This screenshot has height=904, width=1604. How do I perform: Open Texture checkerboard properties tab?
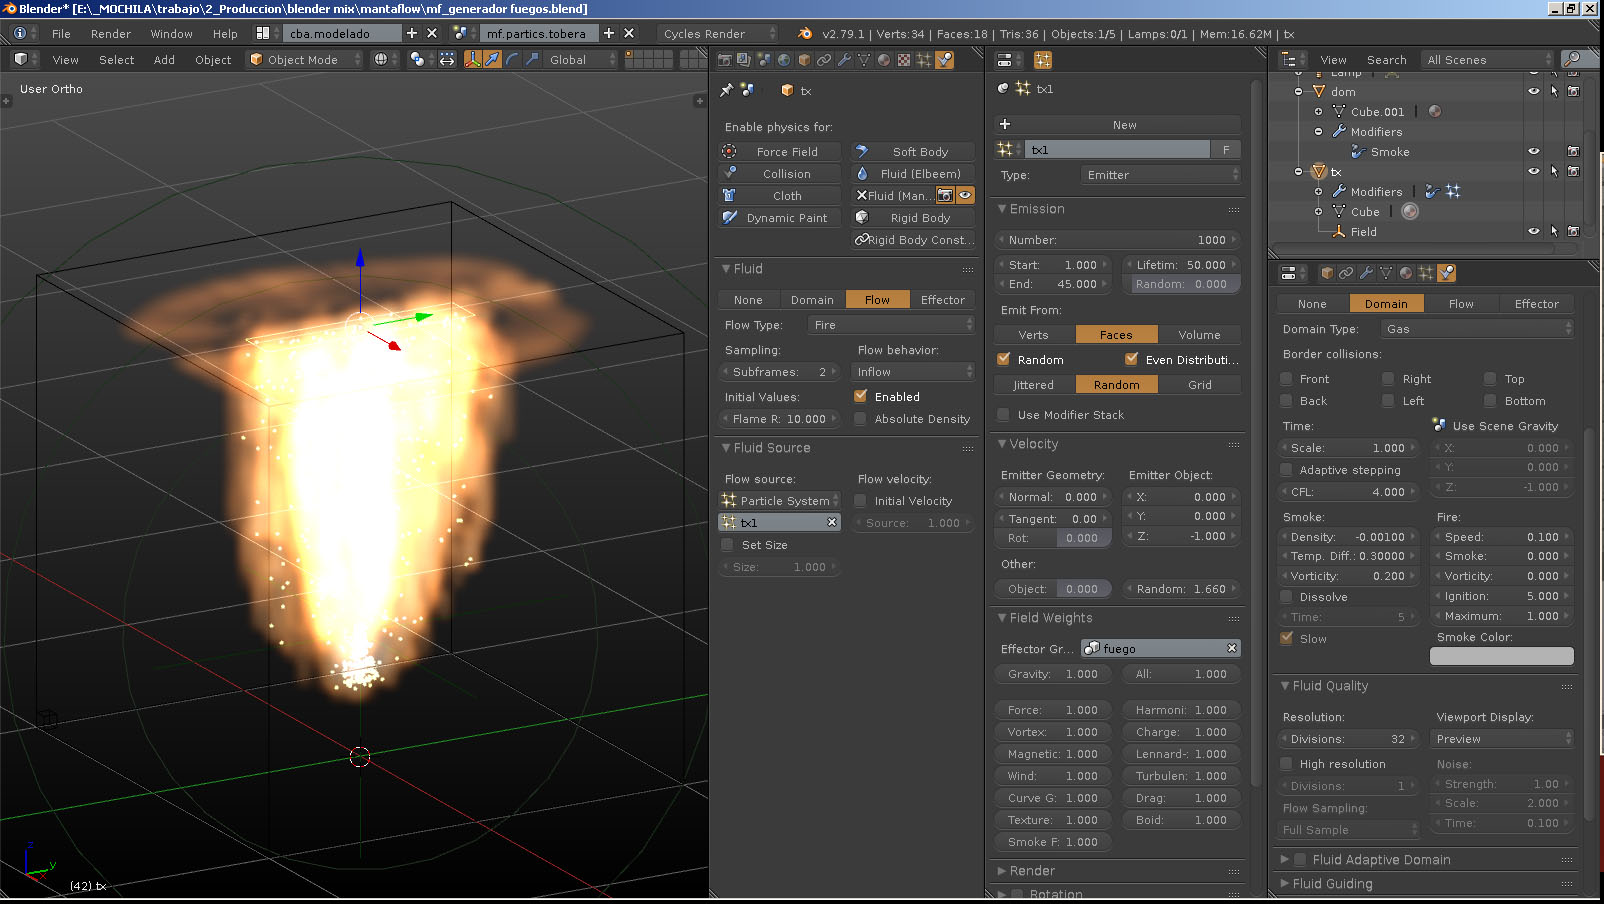pyautogui.click(x=904, y=60)
